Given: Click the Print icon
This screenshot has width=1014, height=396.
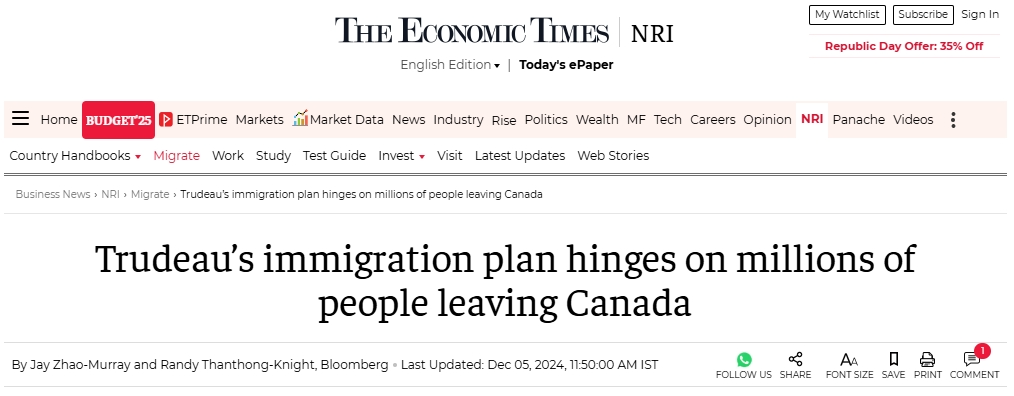Looking at the screenshot, I should point(927,360).
